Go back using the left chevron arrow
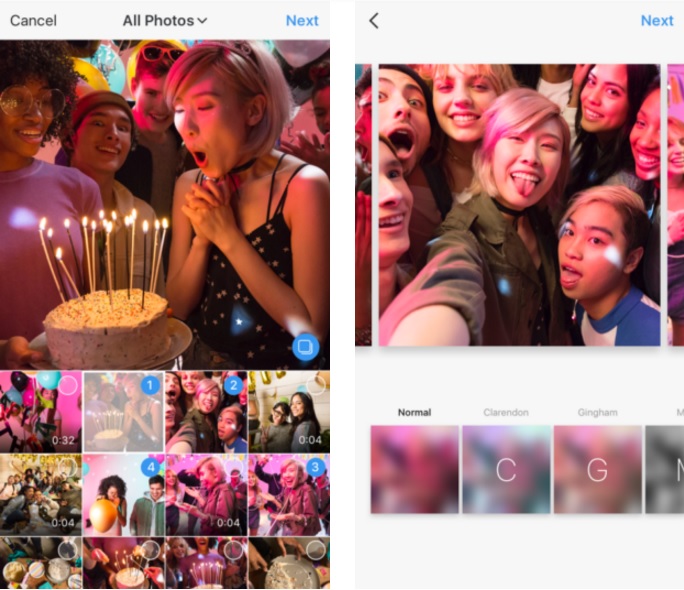Viewport: 684px width, 590px height. tap(374, 21)
